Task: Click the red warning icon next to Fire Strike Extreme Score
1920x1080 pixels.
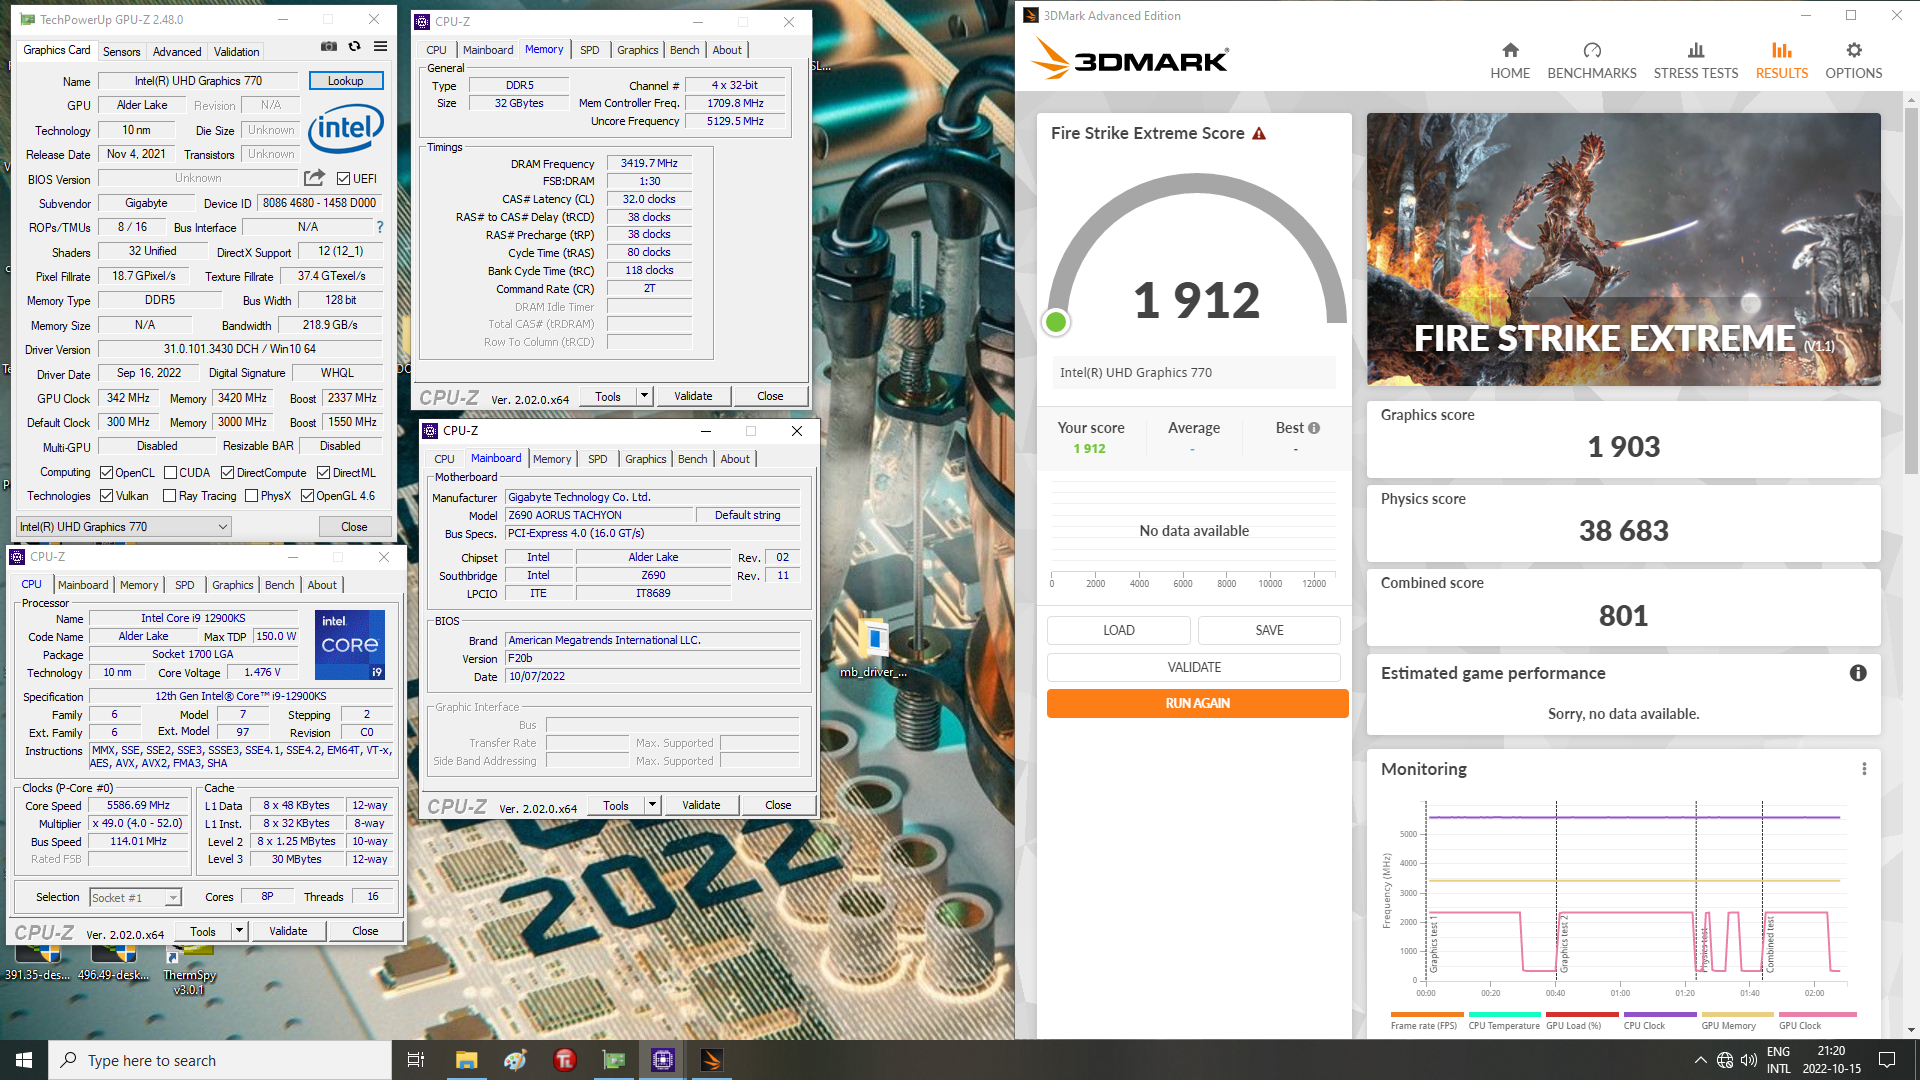Action: click(x=1259, y=133)
